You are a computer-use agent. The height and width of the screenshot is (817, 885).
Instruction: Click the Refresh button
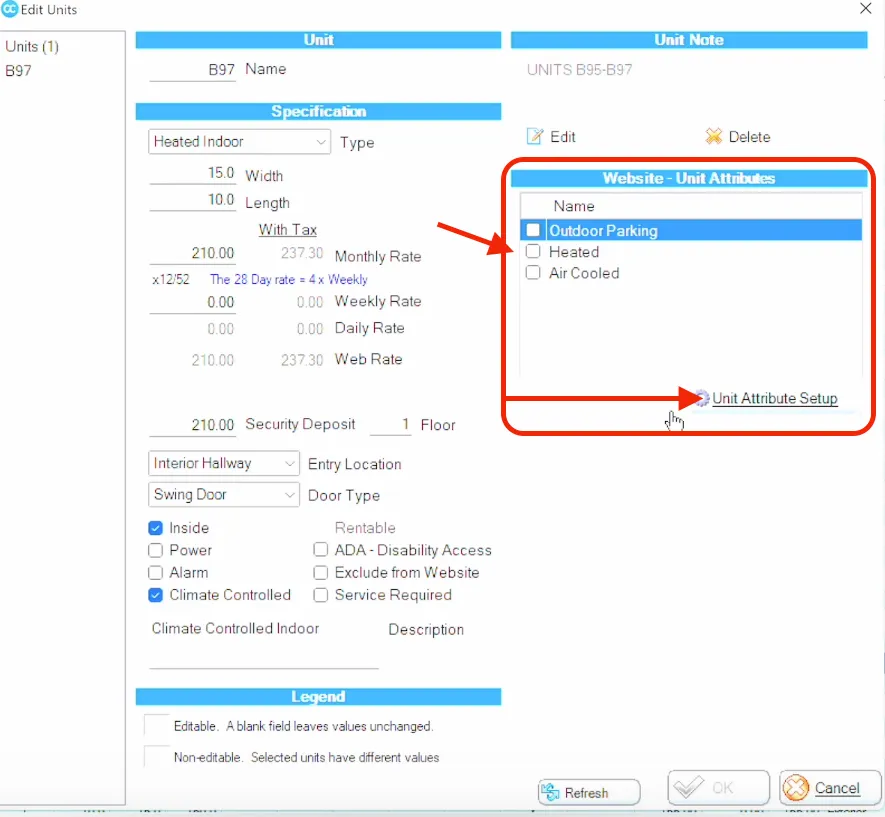point(589,792)
